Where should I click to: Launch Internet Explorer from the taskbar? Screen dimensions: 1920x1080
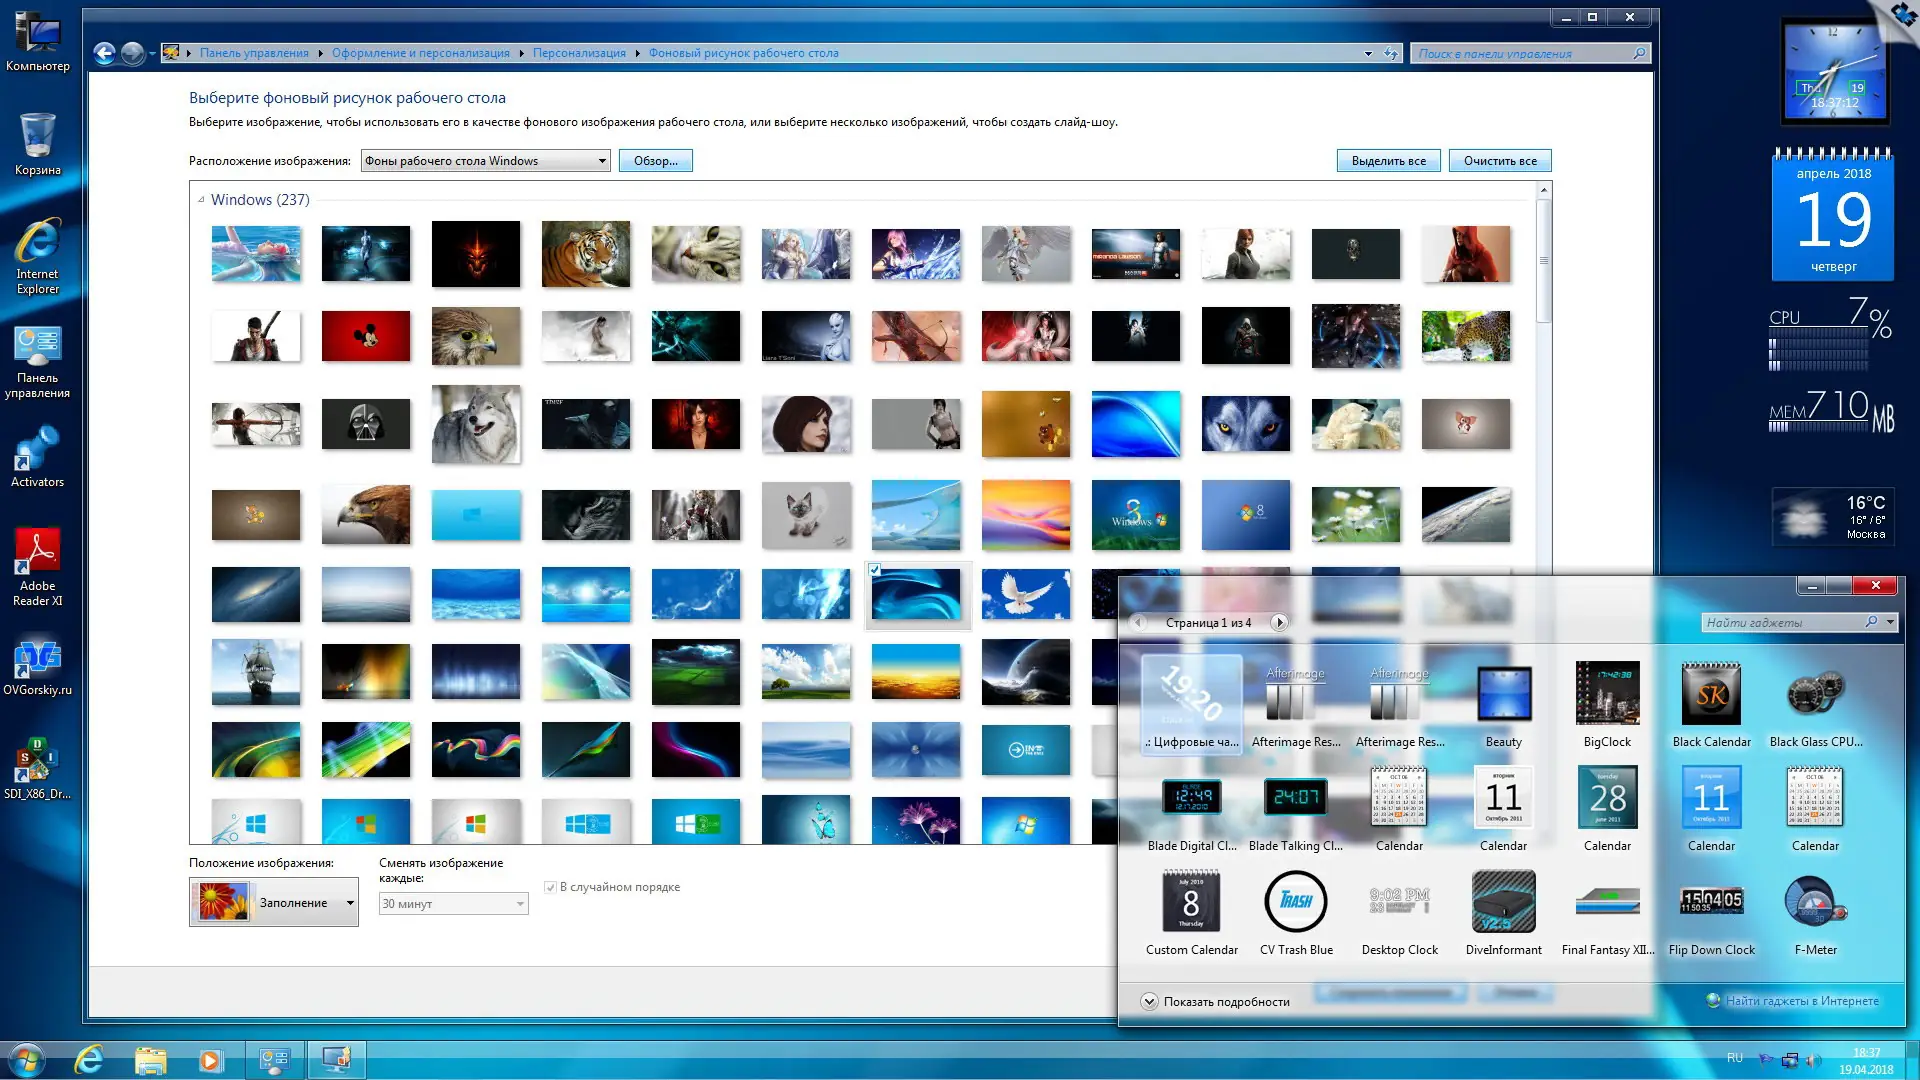tap(90, 1060)
